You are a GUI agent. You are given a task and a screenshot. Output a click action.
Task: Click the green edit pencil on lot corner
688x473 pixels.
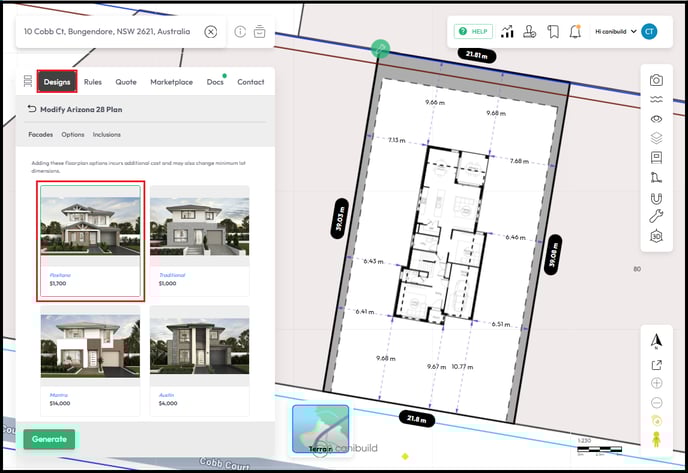tap(380, 49)
